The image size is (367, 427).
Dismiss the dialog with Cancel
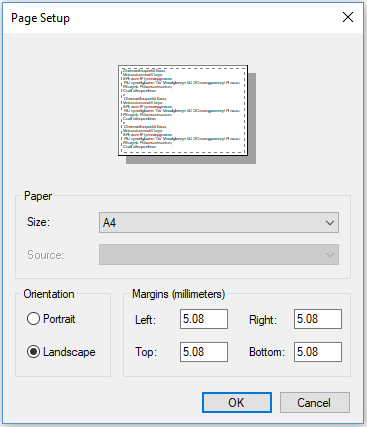click(x=315, y=402)
